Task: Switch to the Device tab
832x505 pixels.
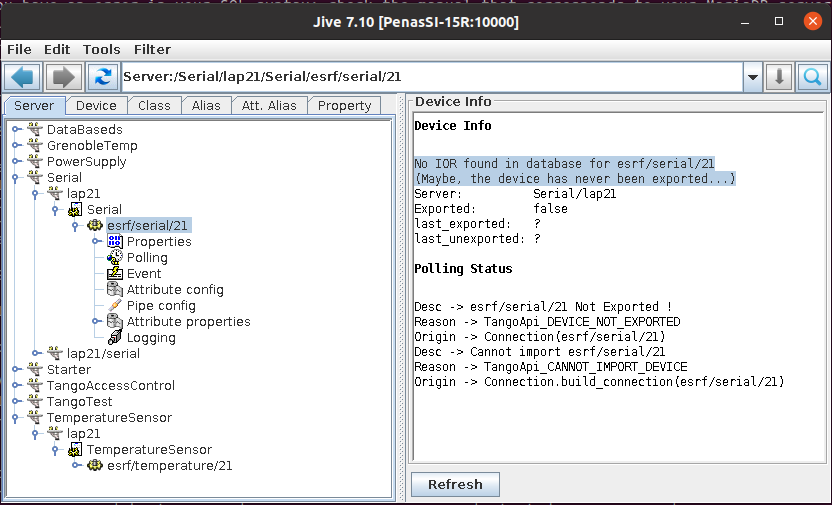Action: coord(96,106)
